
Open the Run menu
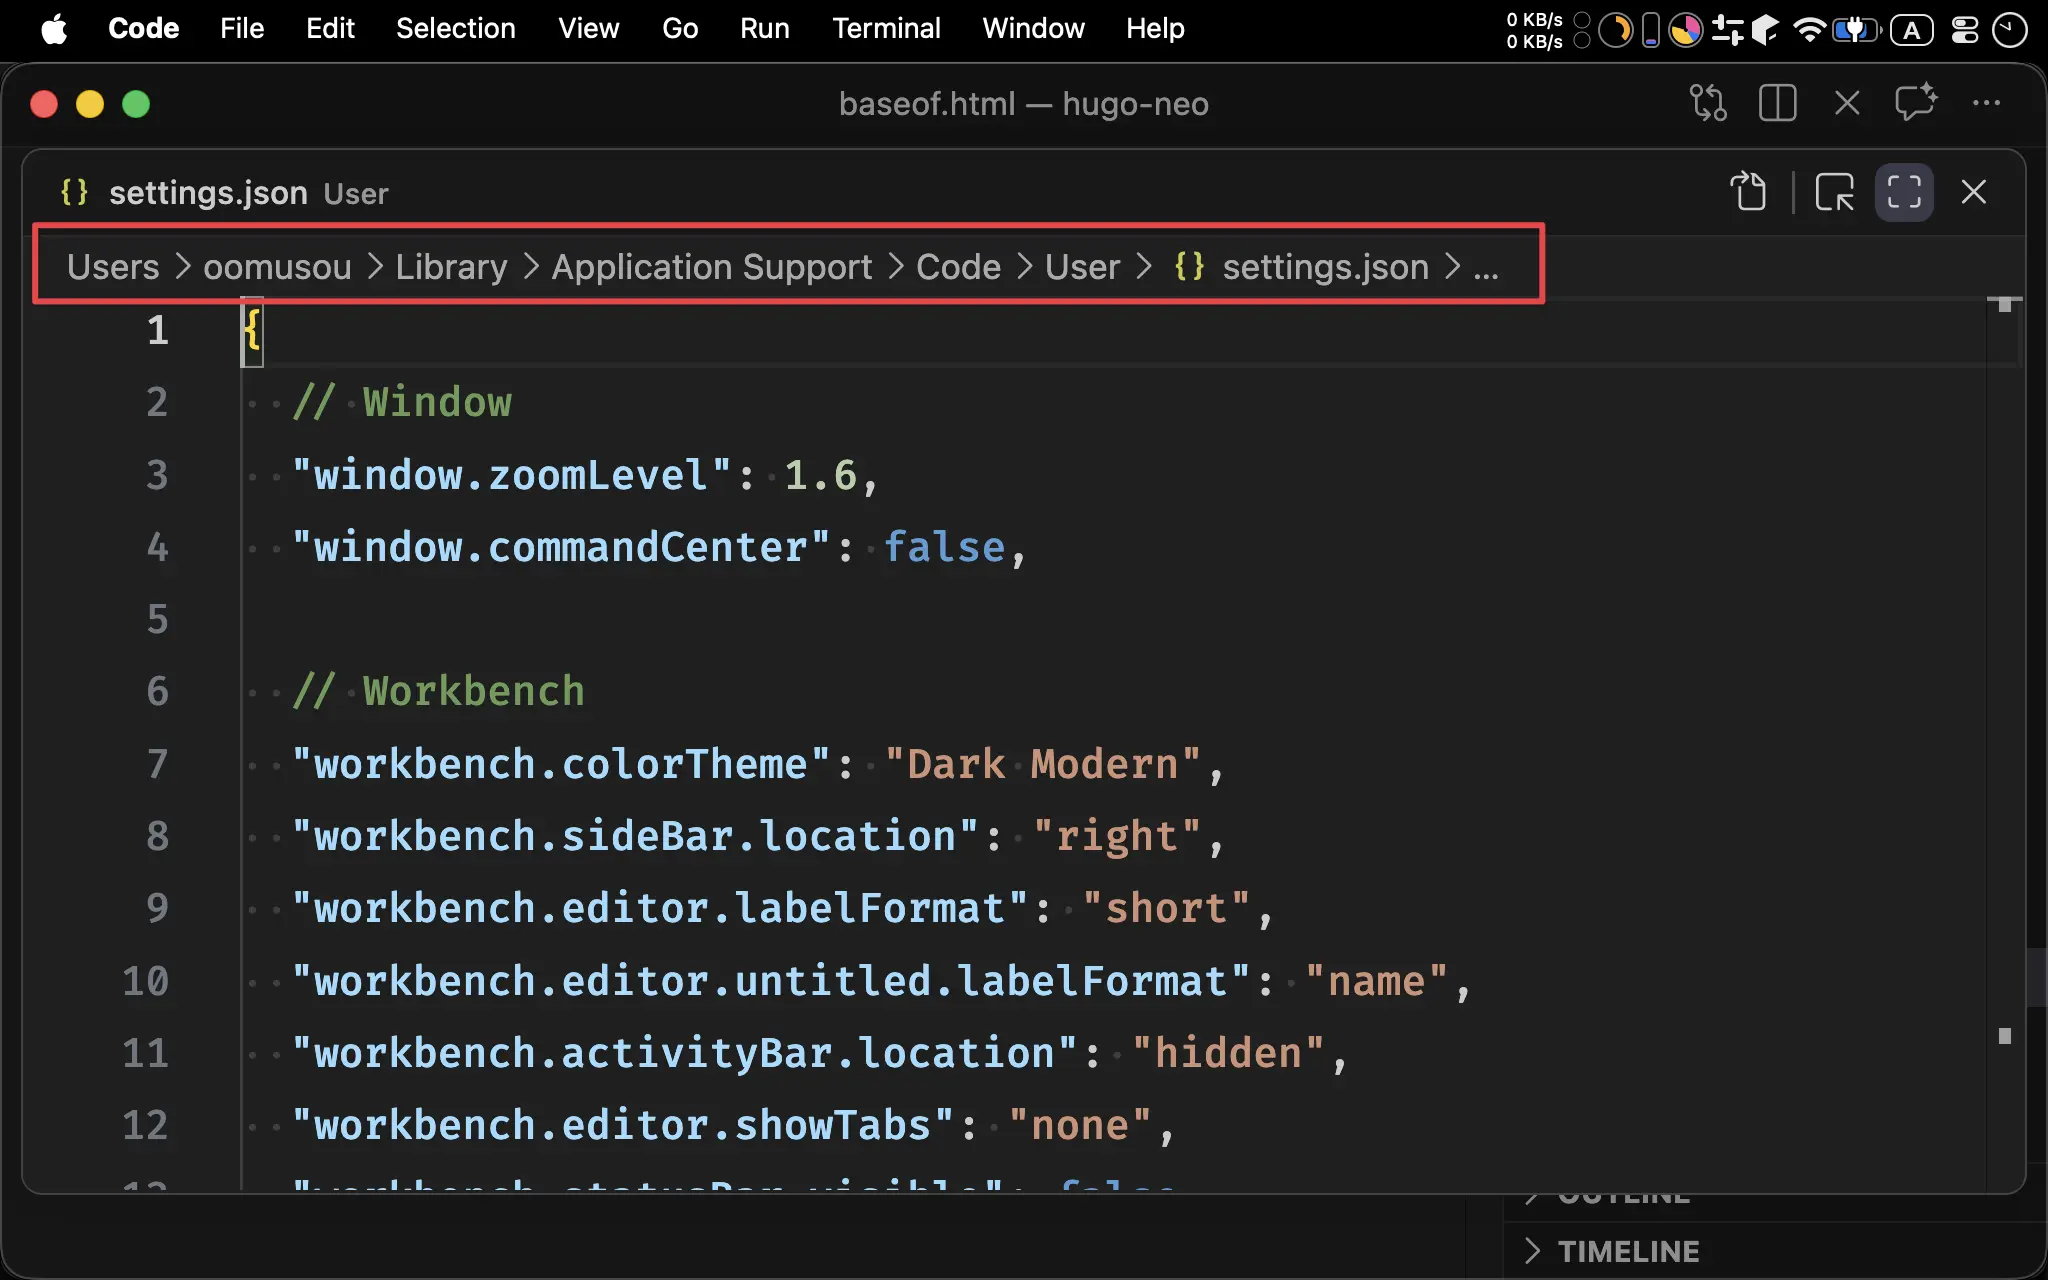[765, 29]
